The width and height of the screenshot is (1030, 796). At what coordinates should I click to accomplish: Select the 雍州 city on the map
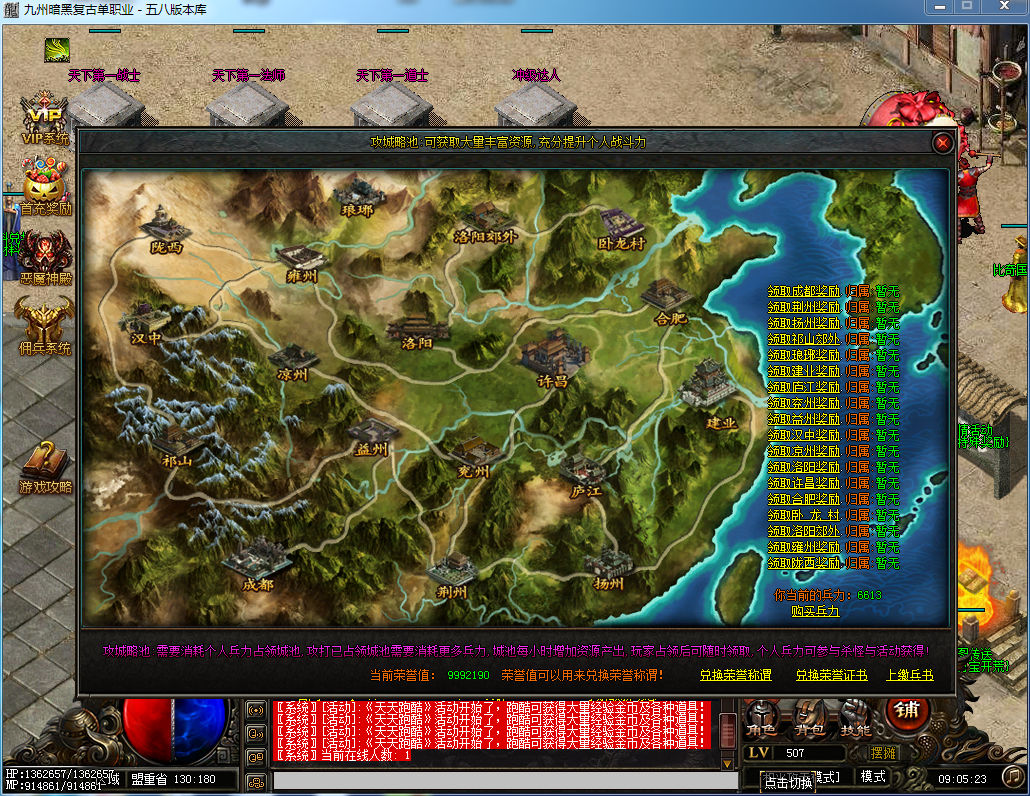tap(301, 263)
